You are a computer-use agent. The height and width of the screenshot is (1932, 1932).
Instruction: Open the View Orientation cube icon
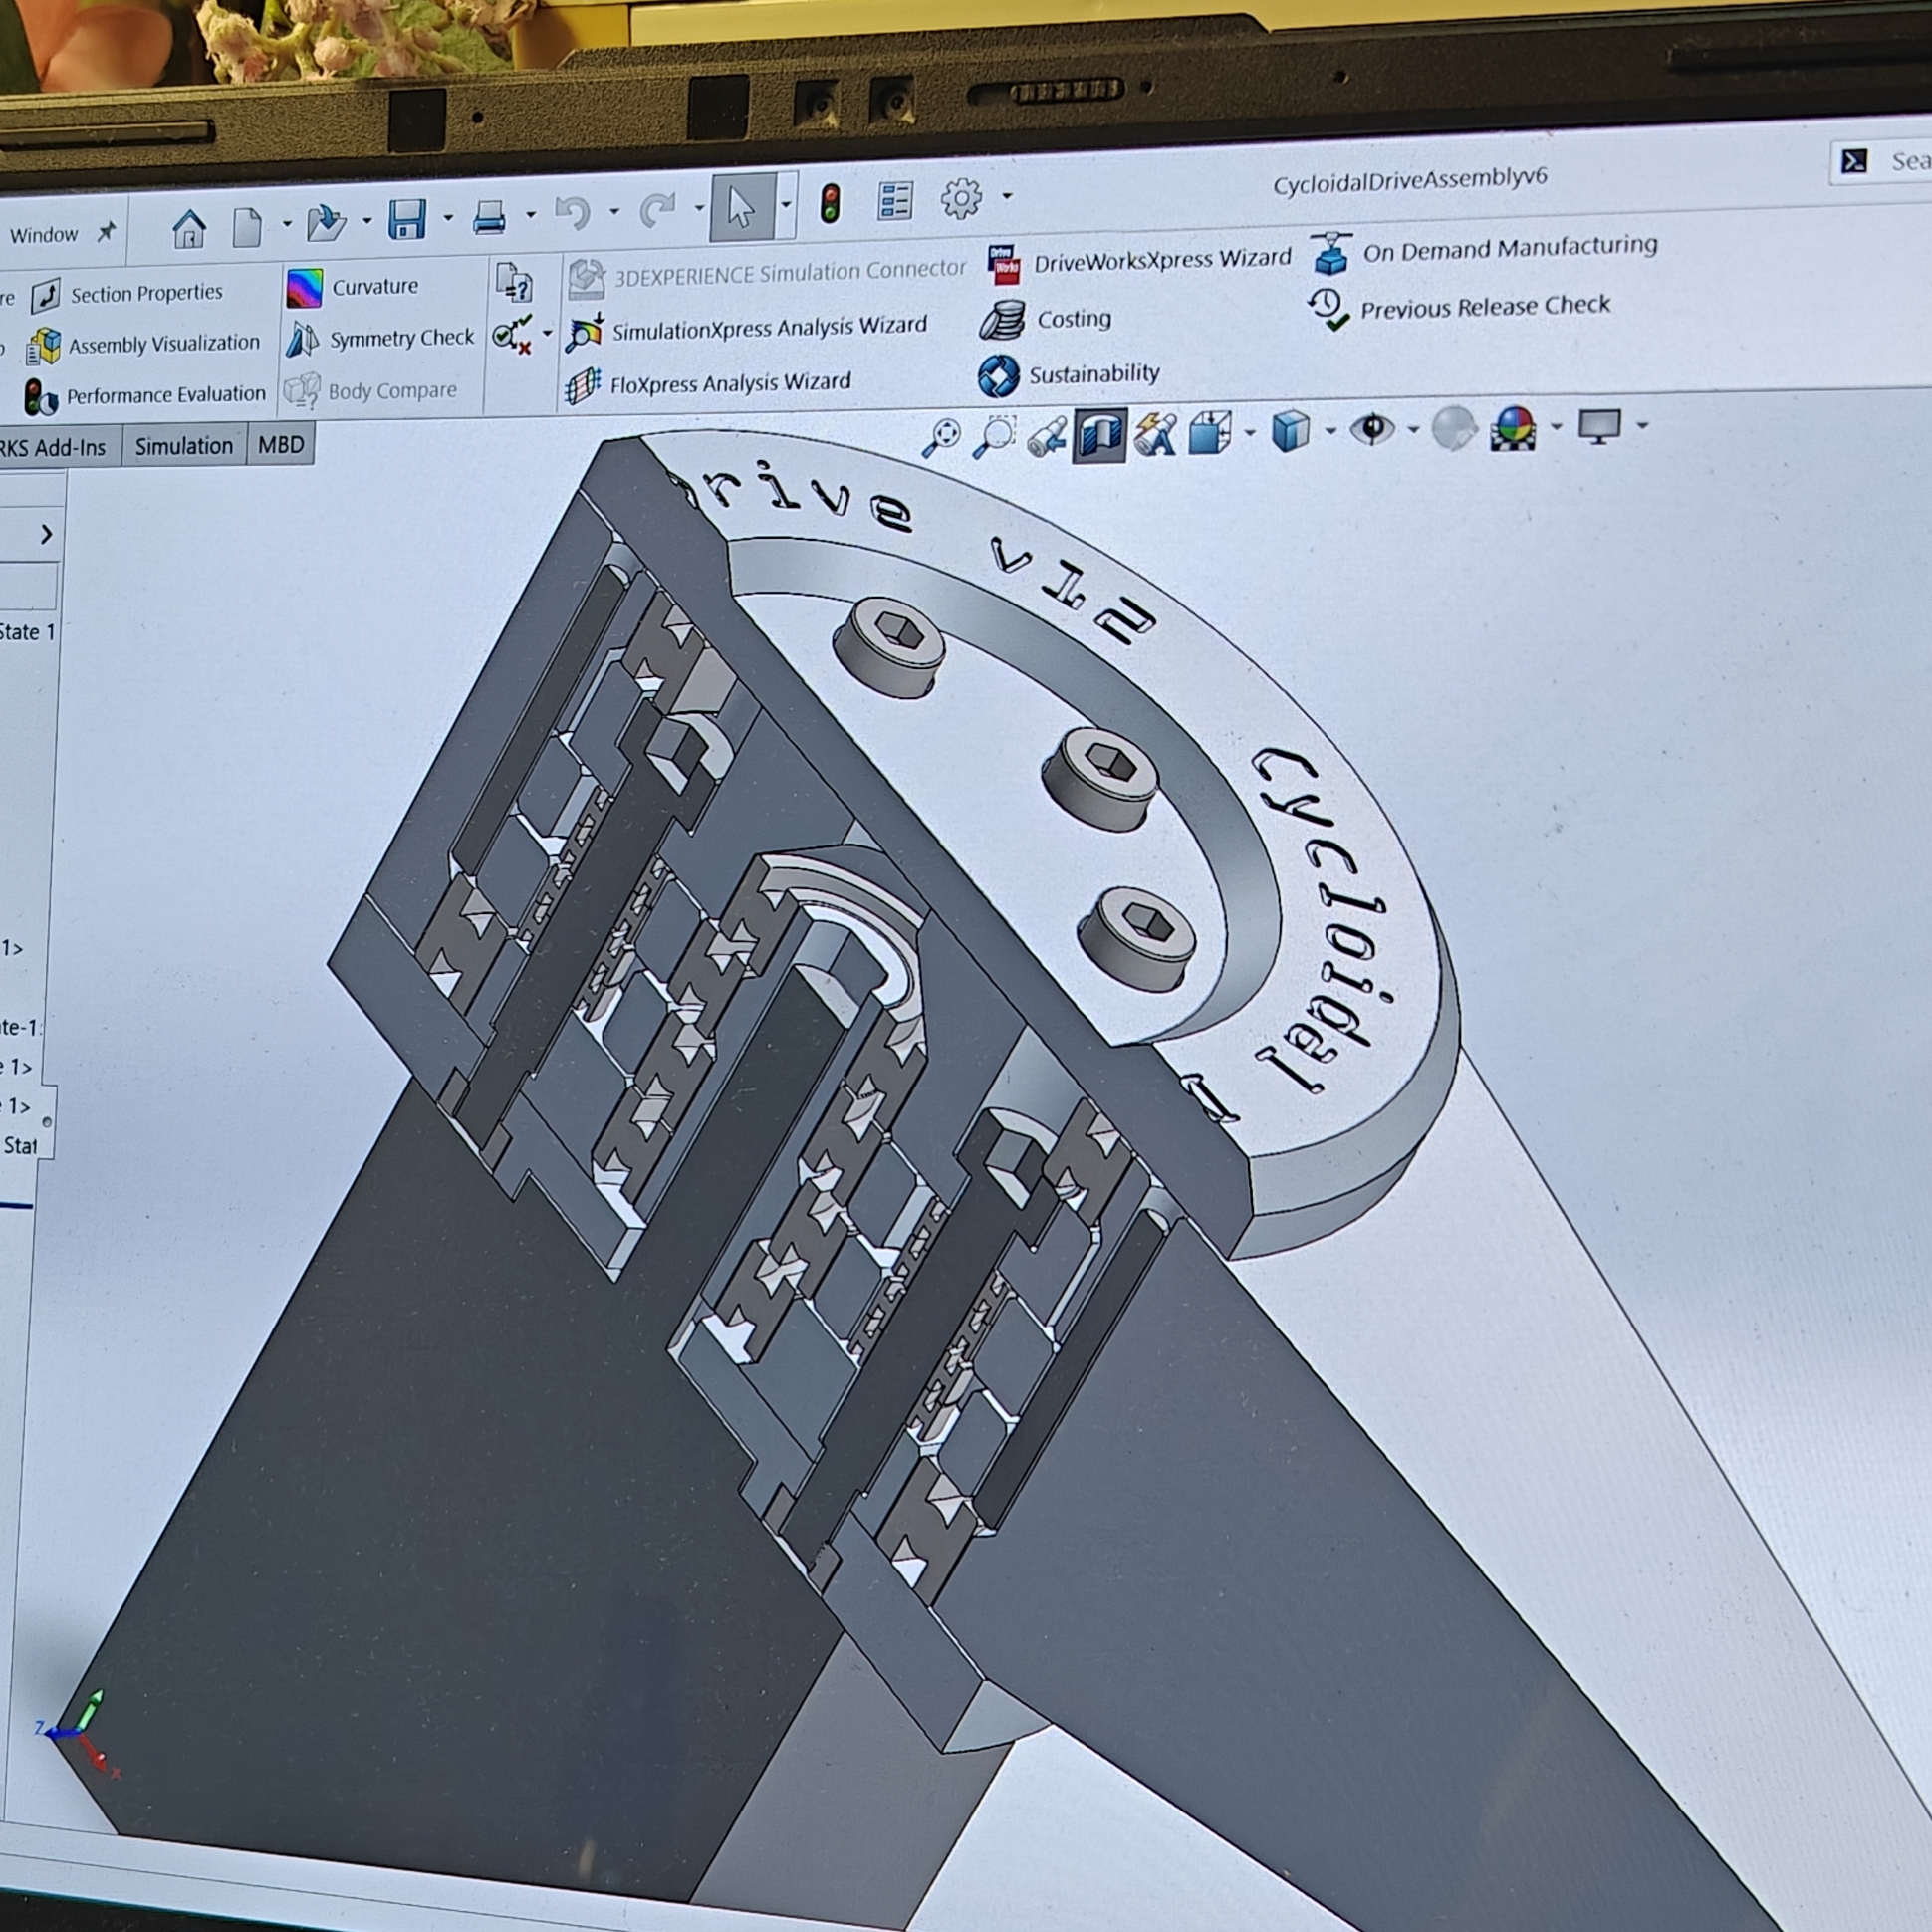(x=1209, y=433)
